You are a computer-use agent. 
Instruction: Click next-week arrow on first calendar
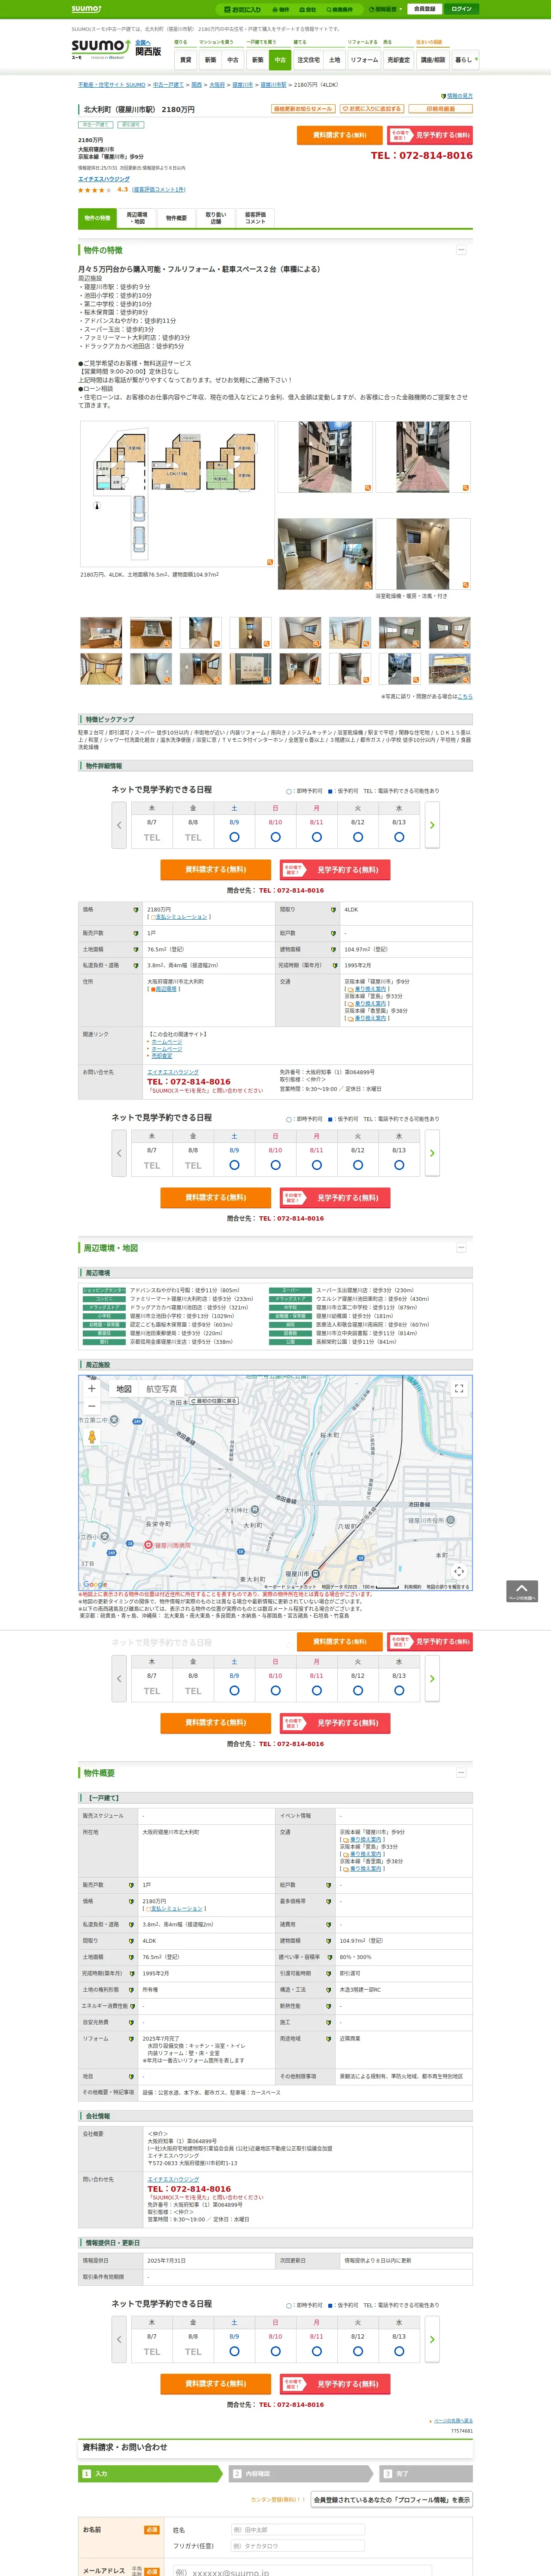click(432, 825)
